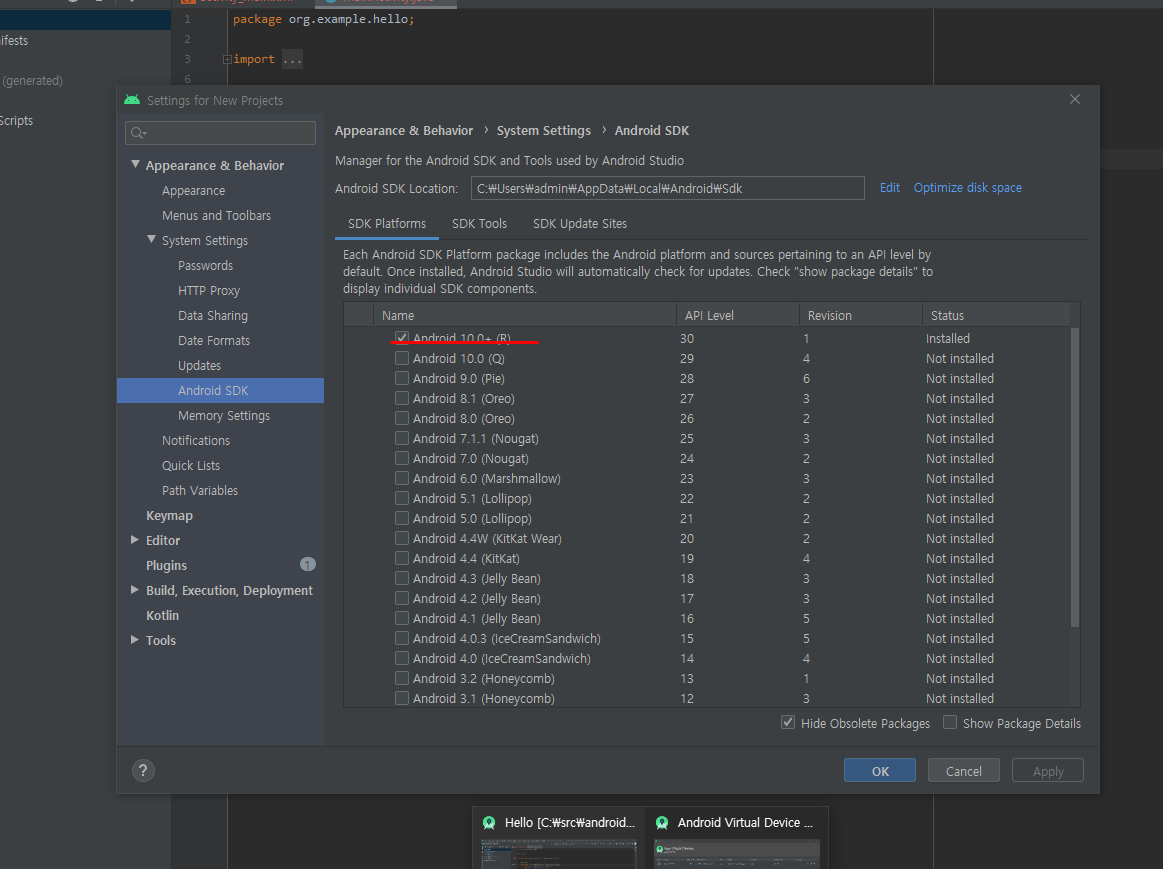Check the Android 5.0 (Lollipop) checkbox
Screen dimensions: 1163x869
(402, 518)
